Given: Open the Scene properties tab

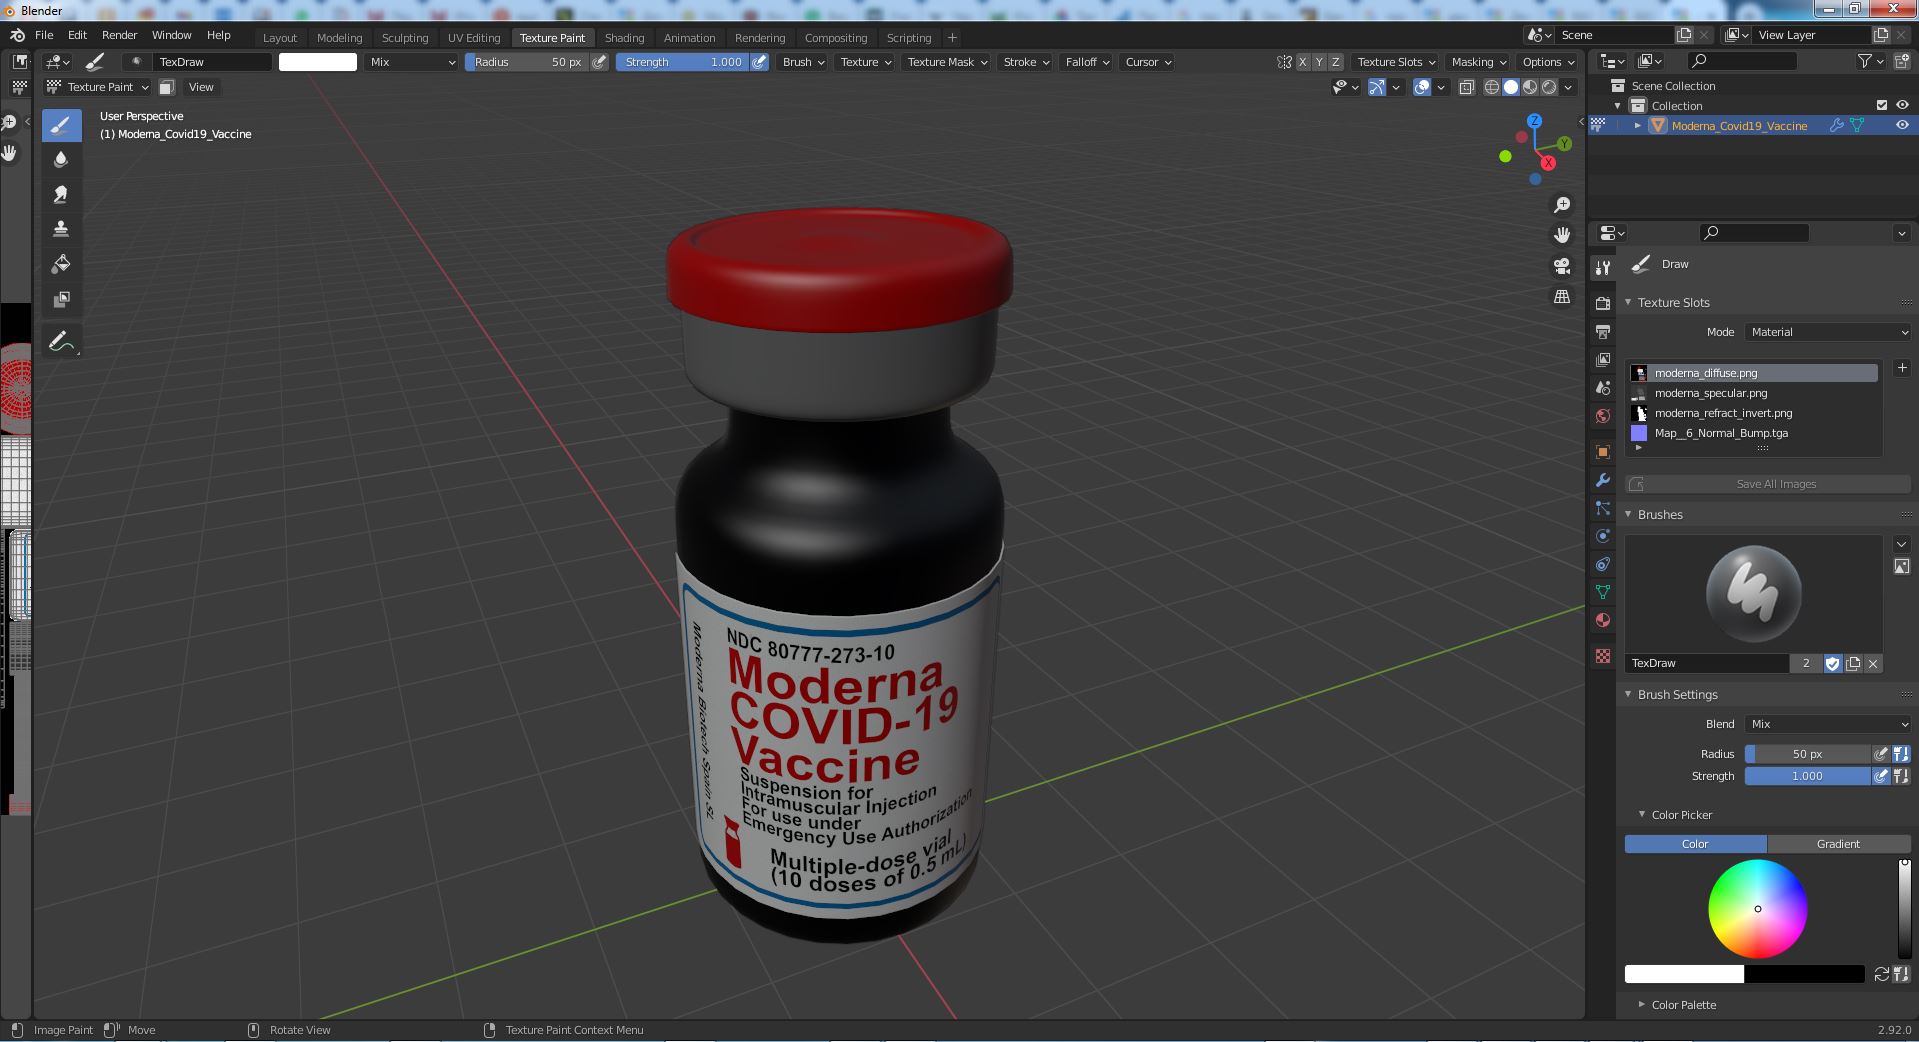Looking at the screenshot, I should 1603,387.
